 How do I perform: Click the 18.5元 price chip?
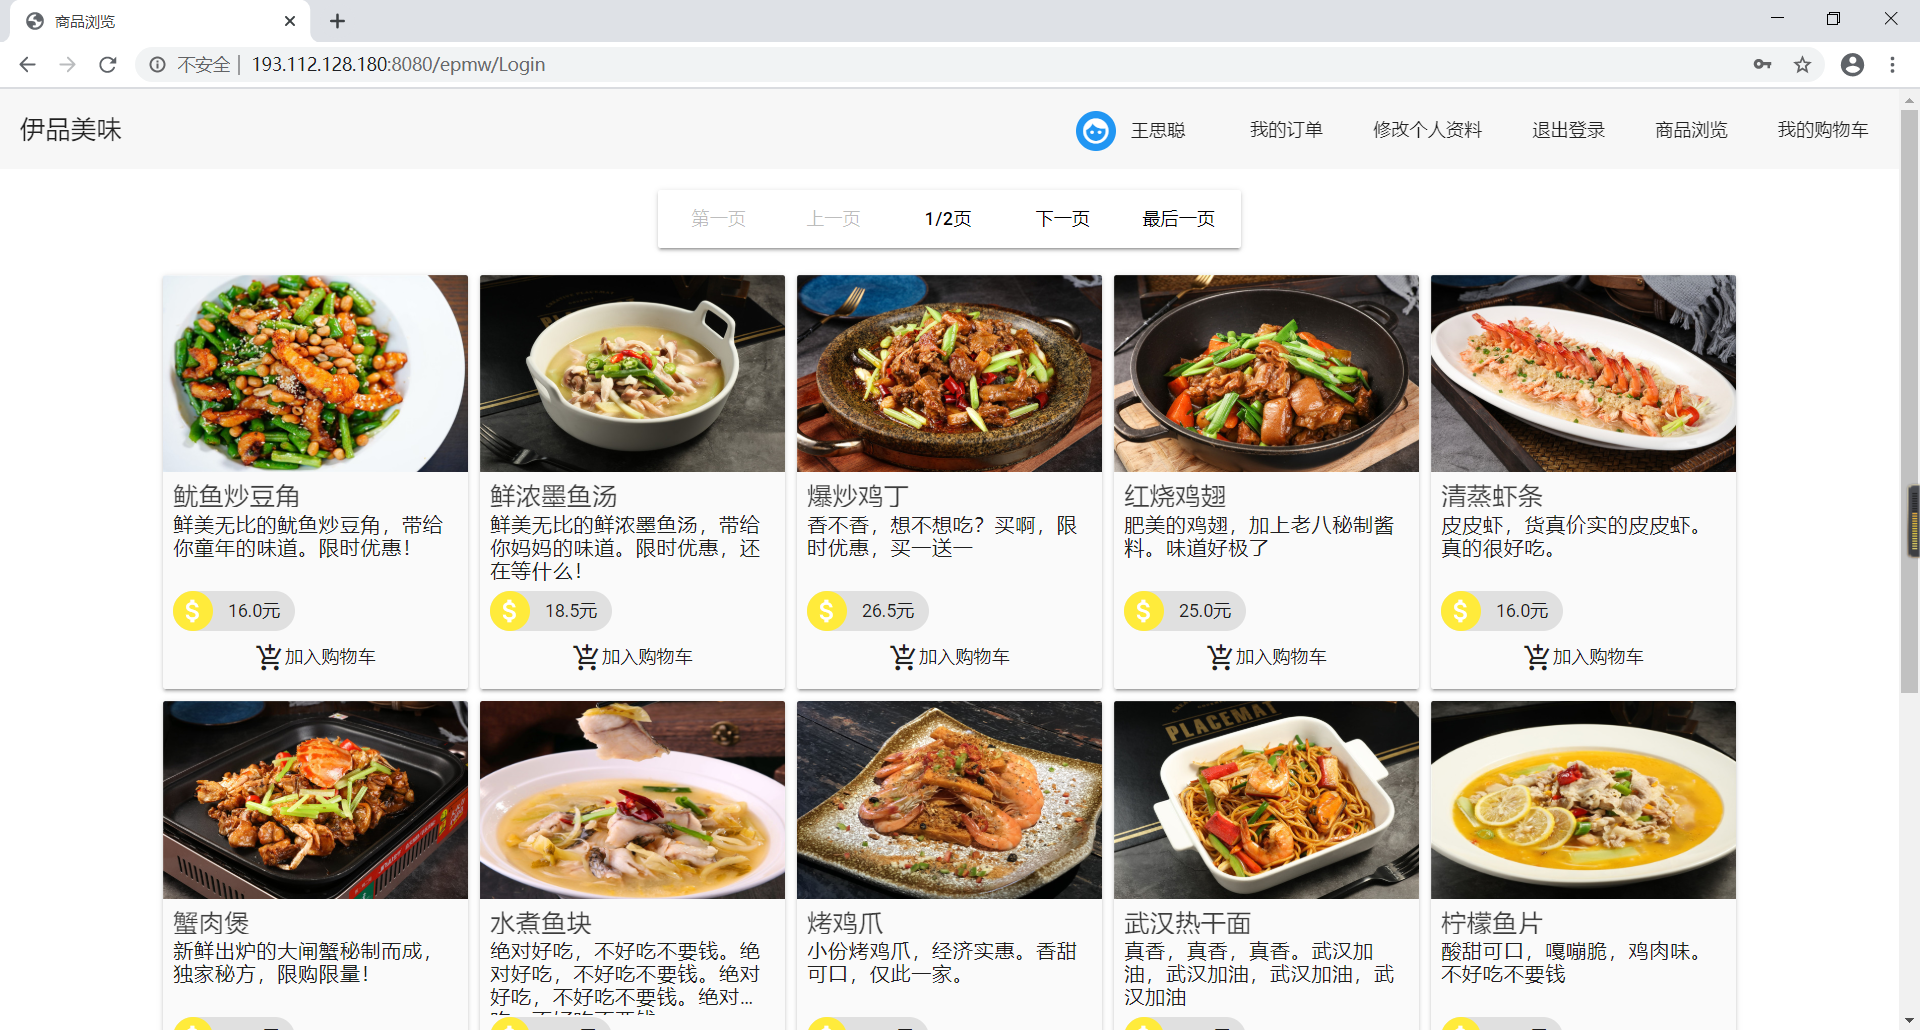(551, 611)
